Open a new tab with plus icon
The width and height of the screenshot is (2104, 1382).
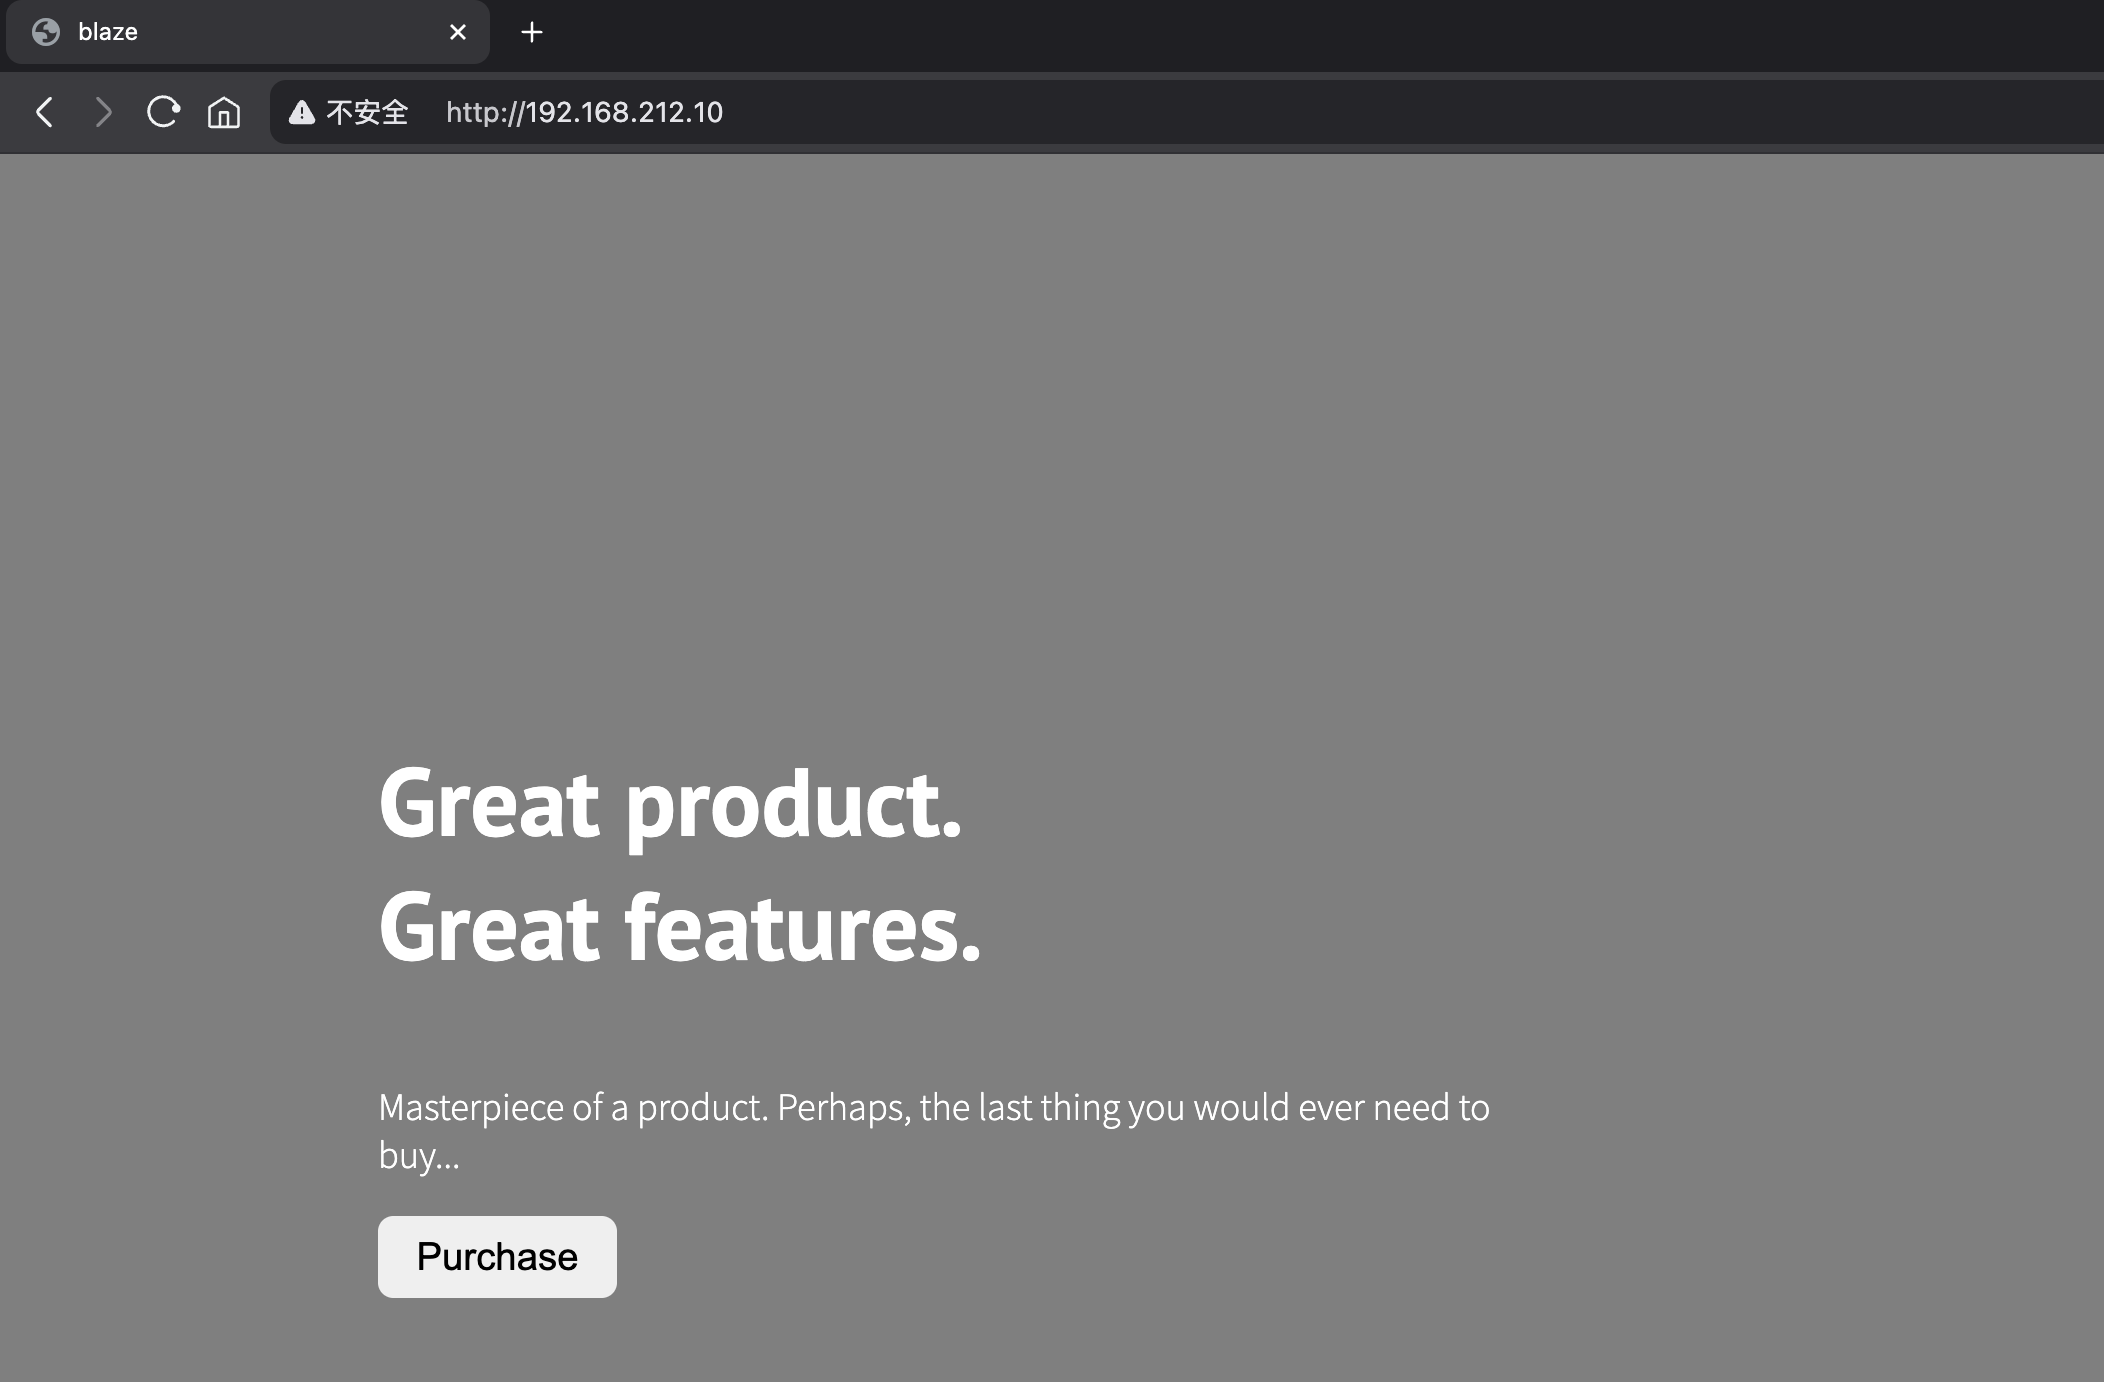click(532, 32)
